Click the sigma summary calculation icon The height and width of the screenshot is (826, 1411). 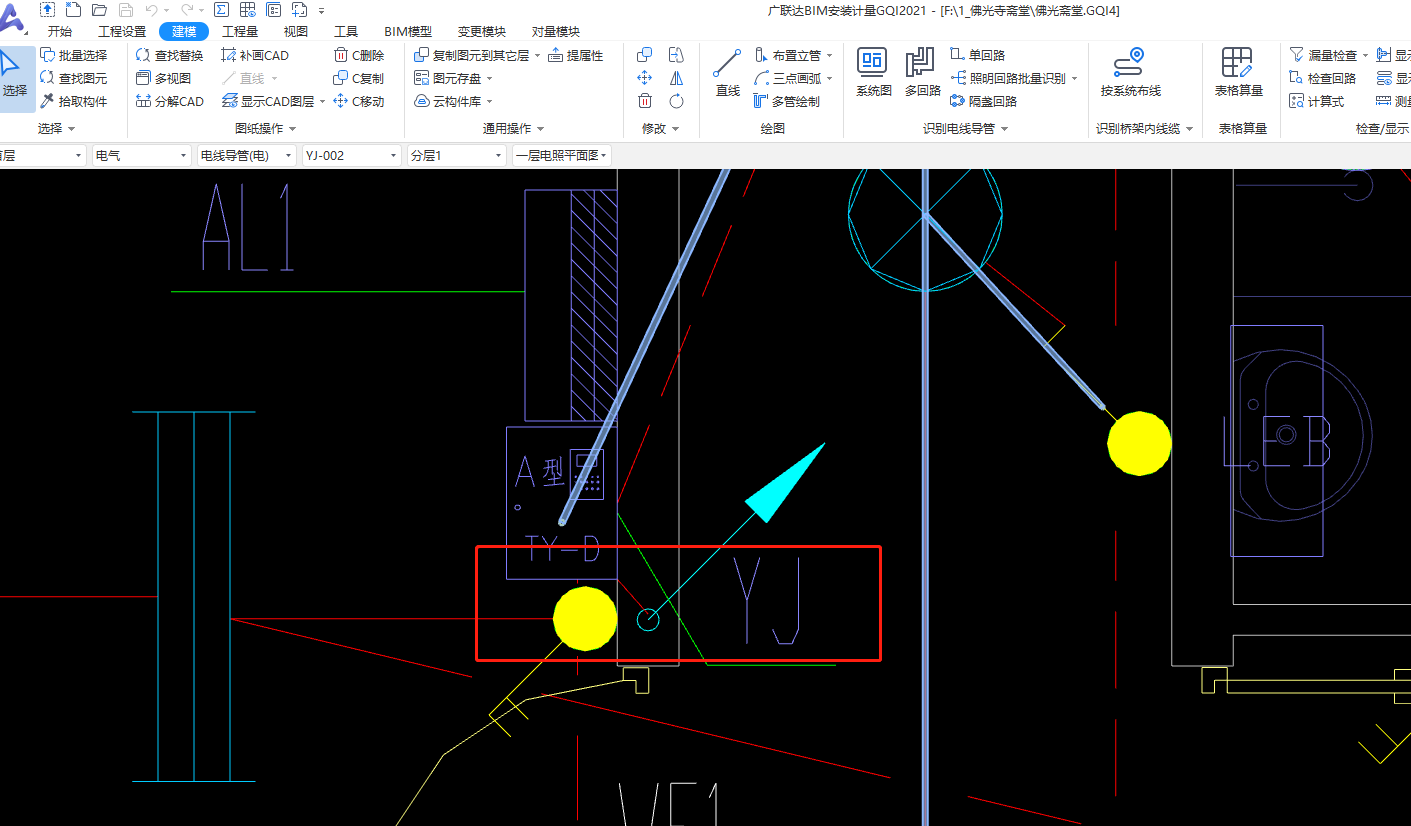pos(221,9)
